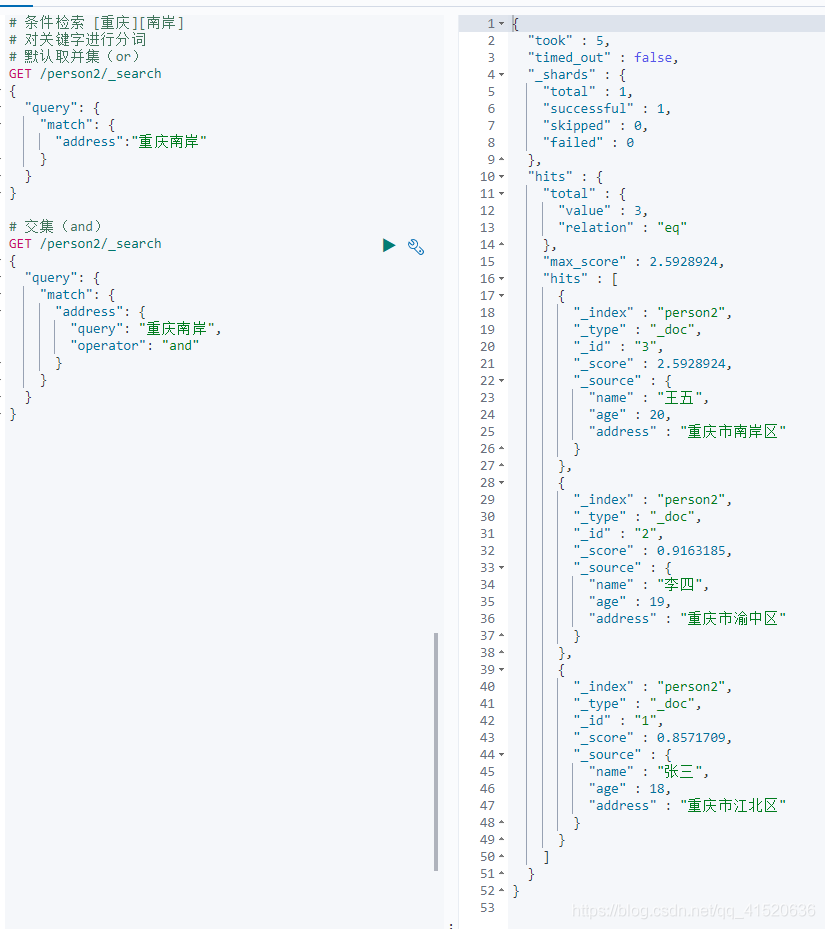Screen dimensions: 825x929
Task: Run the selected request with play icon
Action: click(x=389, y=245)
